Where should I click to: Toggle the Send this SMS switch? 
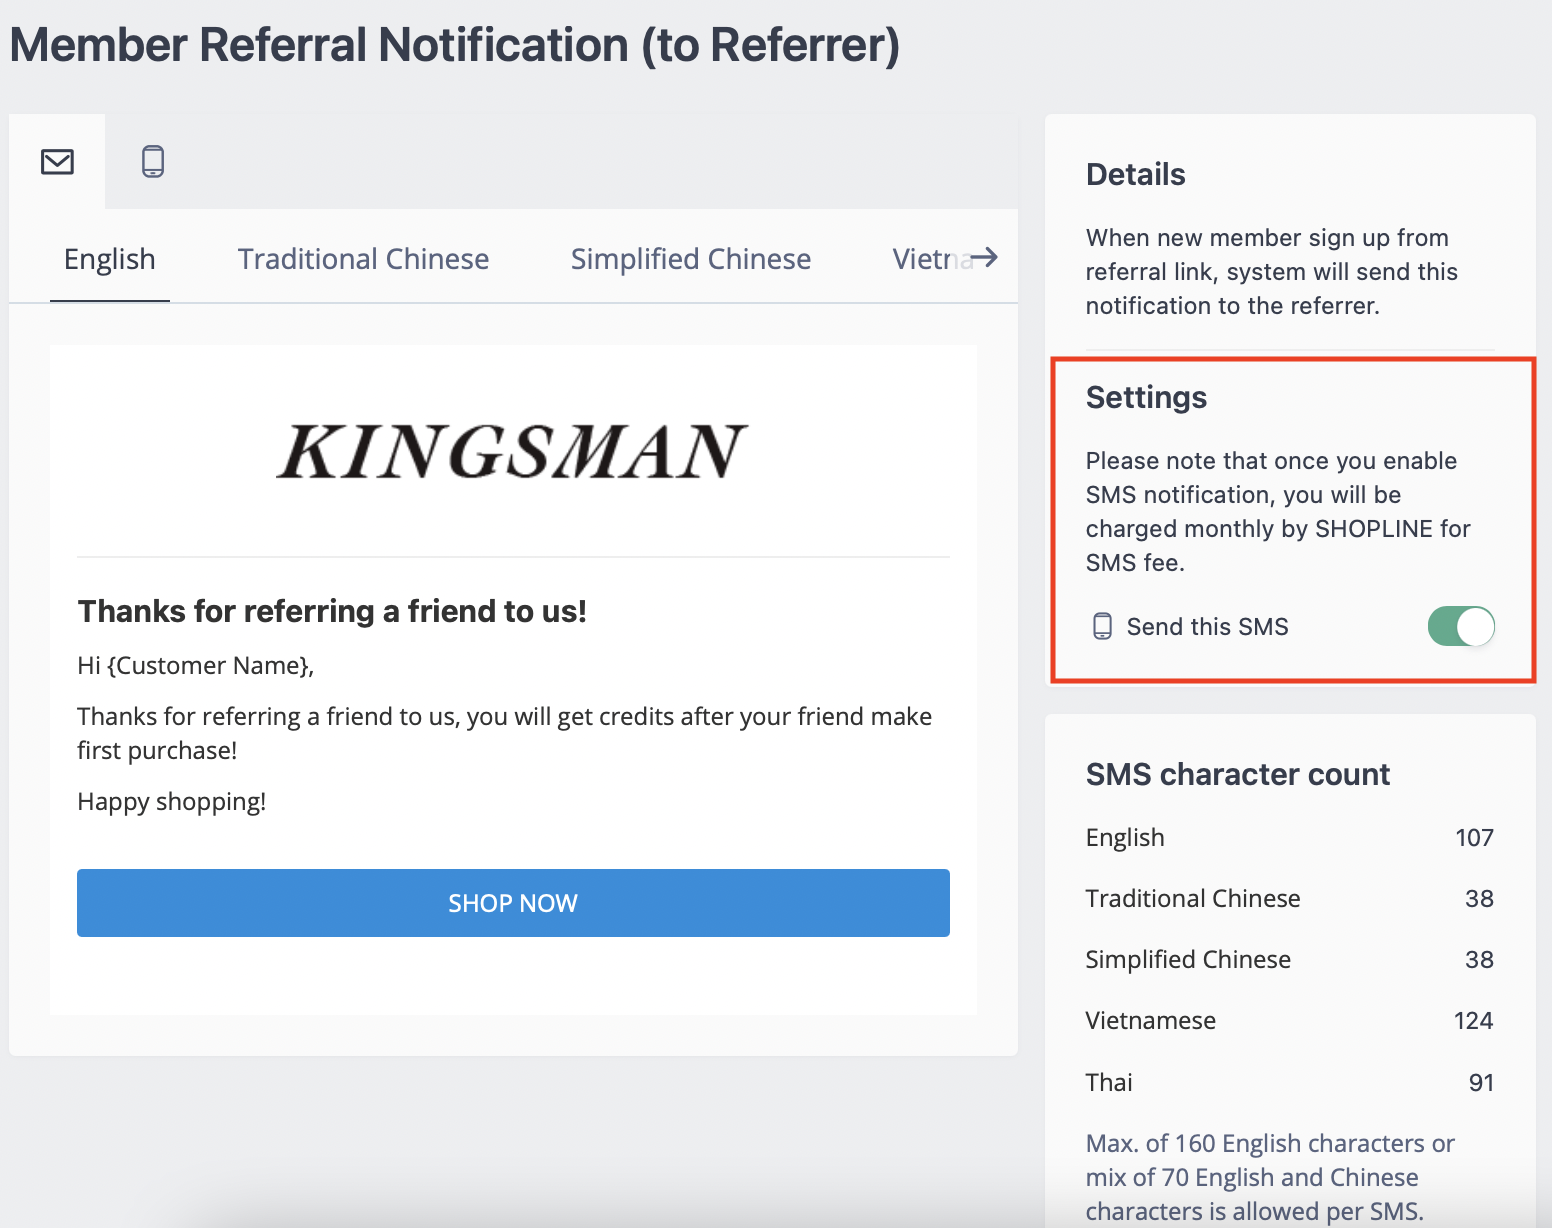click(x=1461, y=627)
